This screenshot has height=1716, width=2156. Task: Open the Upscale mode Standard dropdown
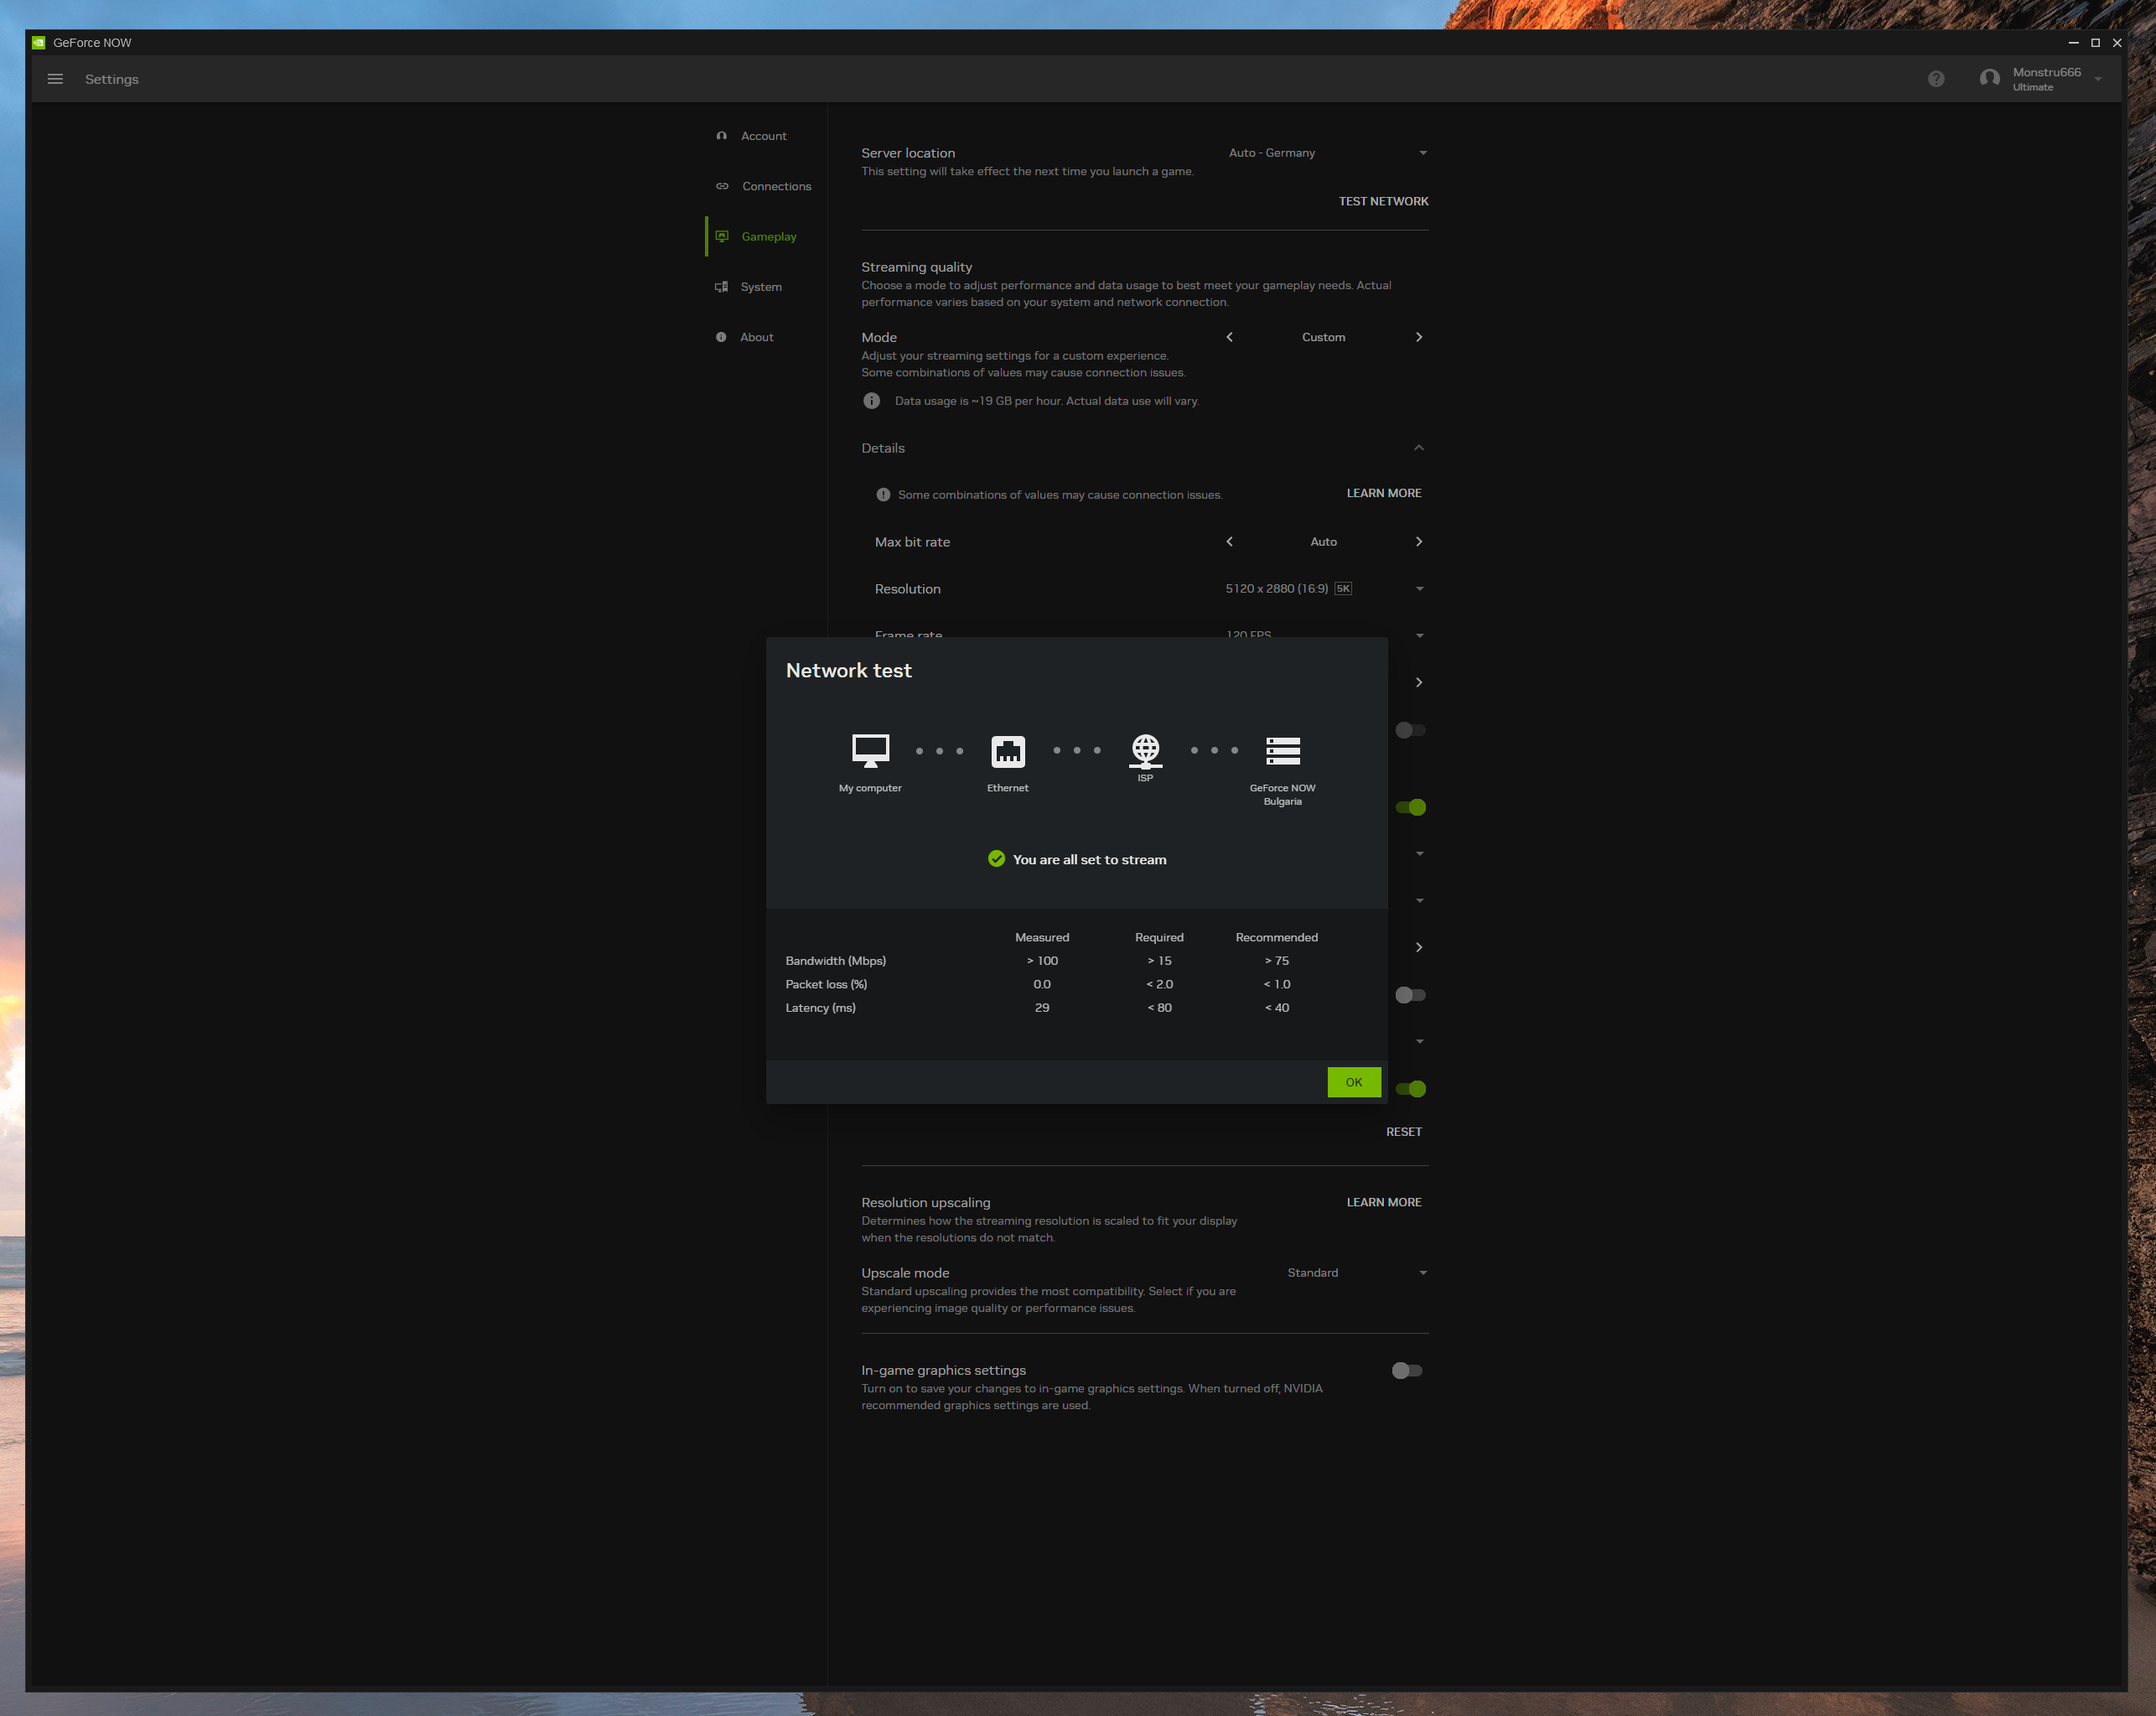[x=1356, y=1273]
